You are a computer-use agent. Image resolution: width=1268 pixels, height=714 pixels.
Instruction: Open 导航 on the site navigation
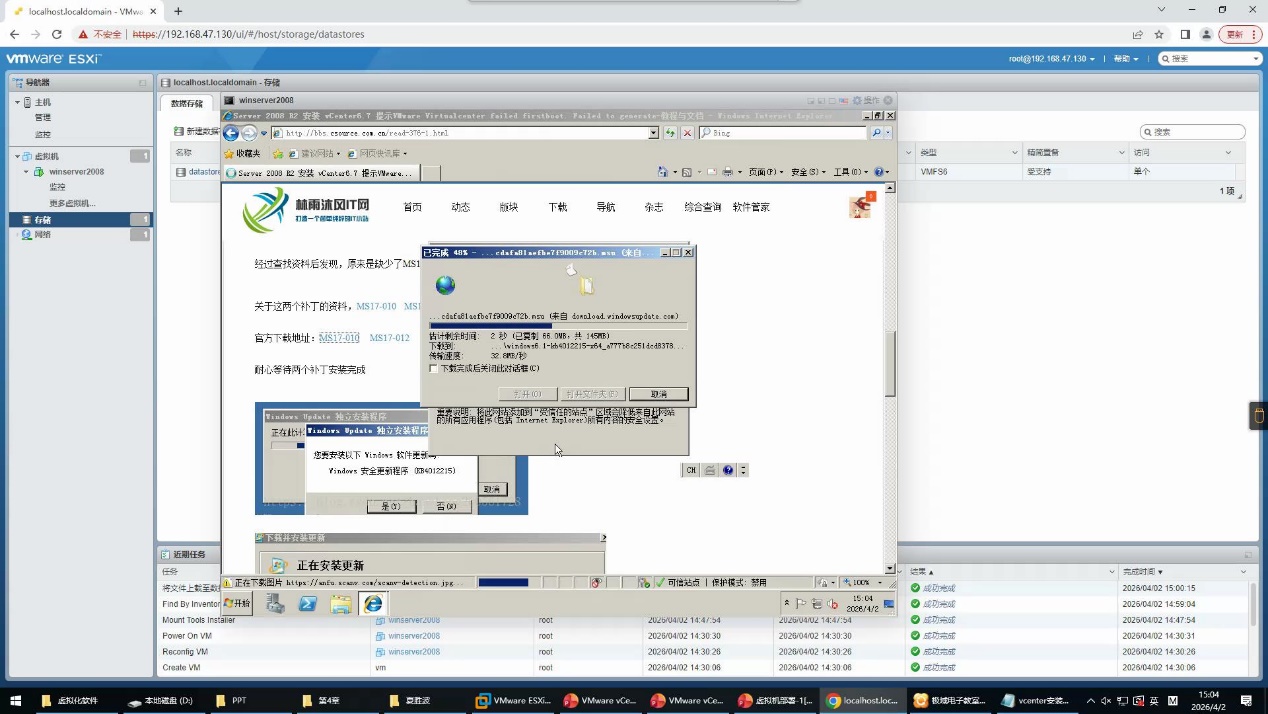[x=605, y=207]
